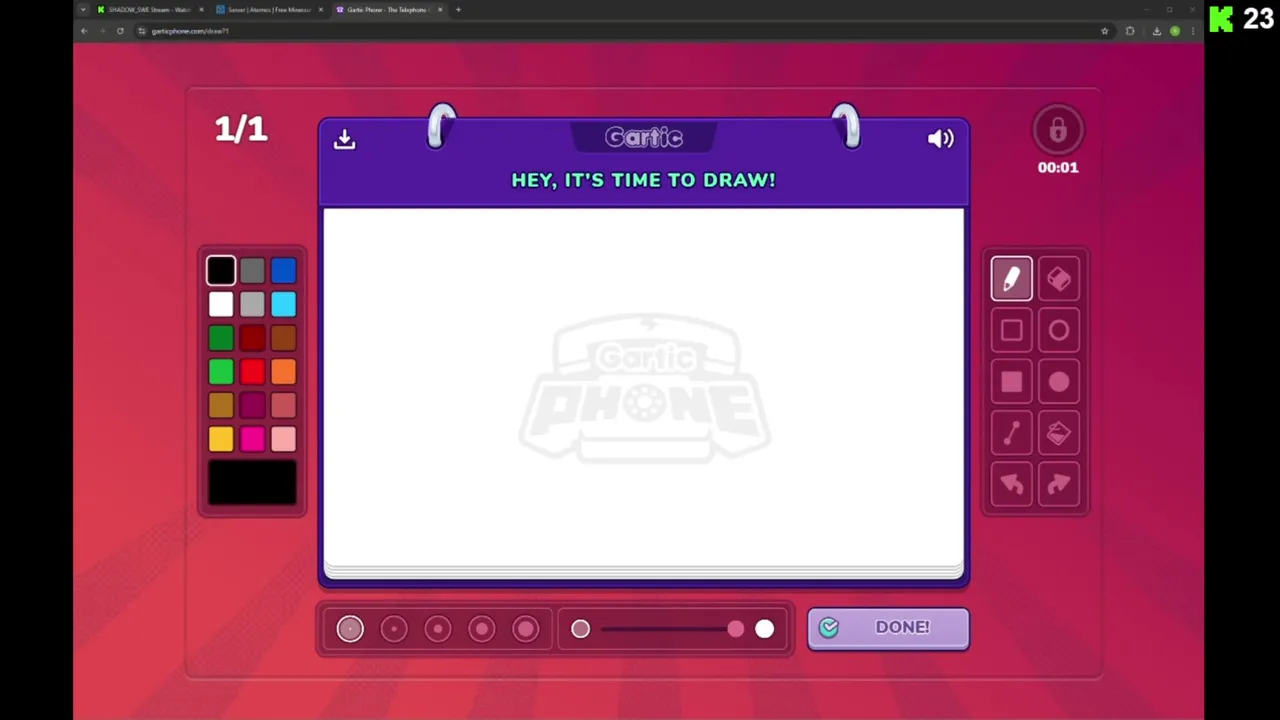Choose the hollow rectangle shape tool
This screenshot has width=1280, height=720.
point(1011,331)
